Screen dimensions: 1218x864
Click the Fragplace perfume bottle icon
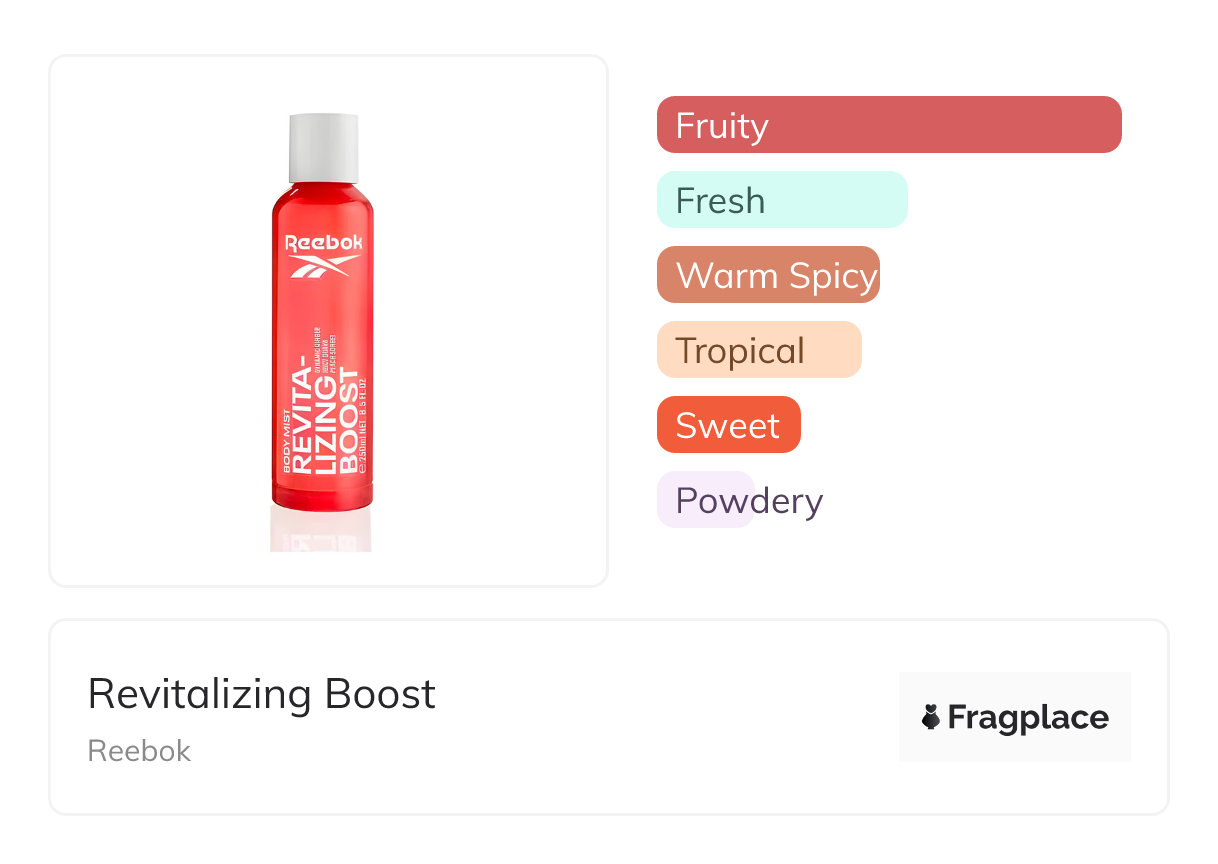pyautogui.click(x=931, y=717)
